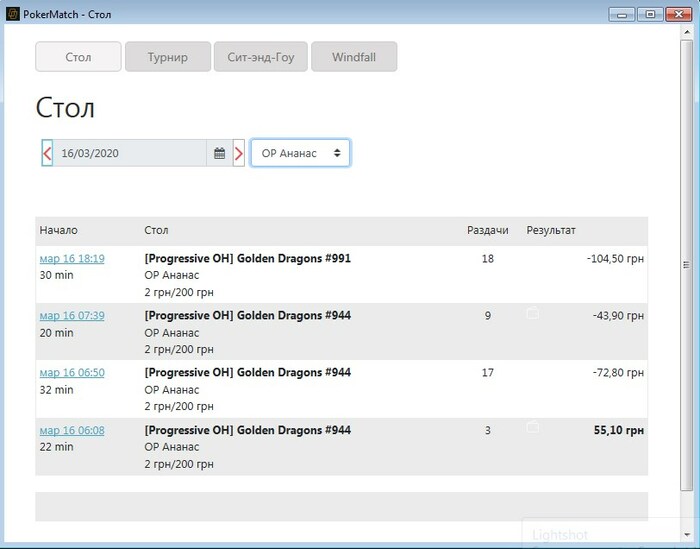Screen dimensions: 700x549
Task: Minimize the PokerMatch window
Action: [622, 14]
